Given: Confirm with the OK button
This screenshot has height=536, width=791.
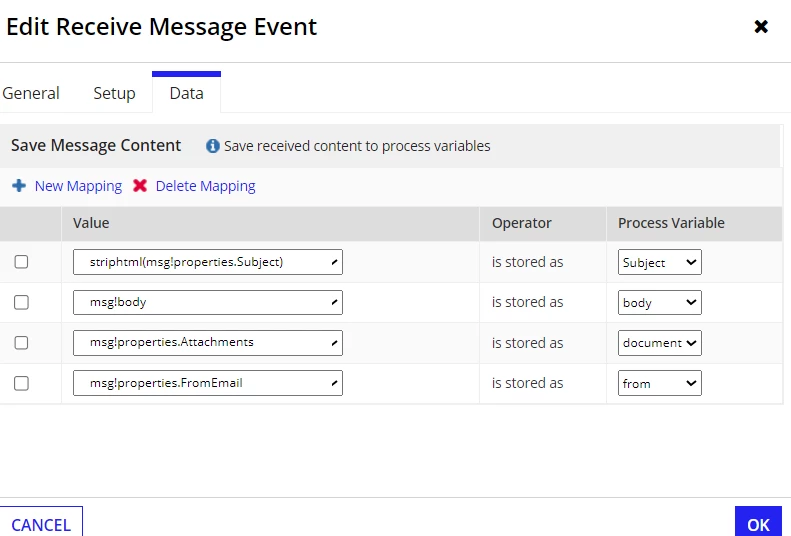Looking at the screenshot, I should pos(758,522).
